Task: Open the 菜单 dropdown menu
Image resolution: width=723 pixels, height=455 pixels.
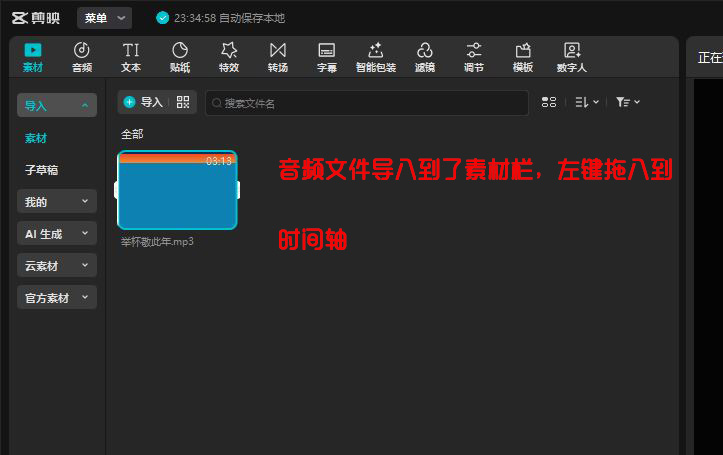Action: pyautogui.click(x=104, y=18)
